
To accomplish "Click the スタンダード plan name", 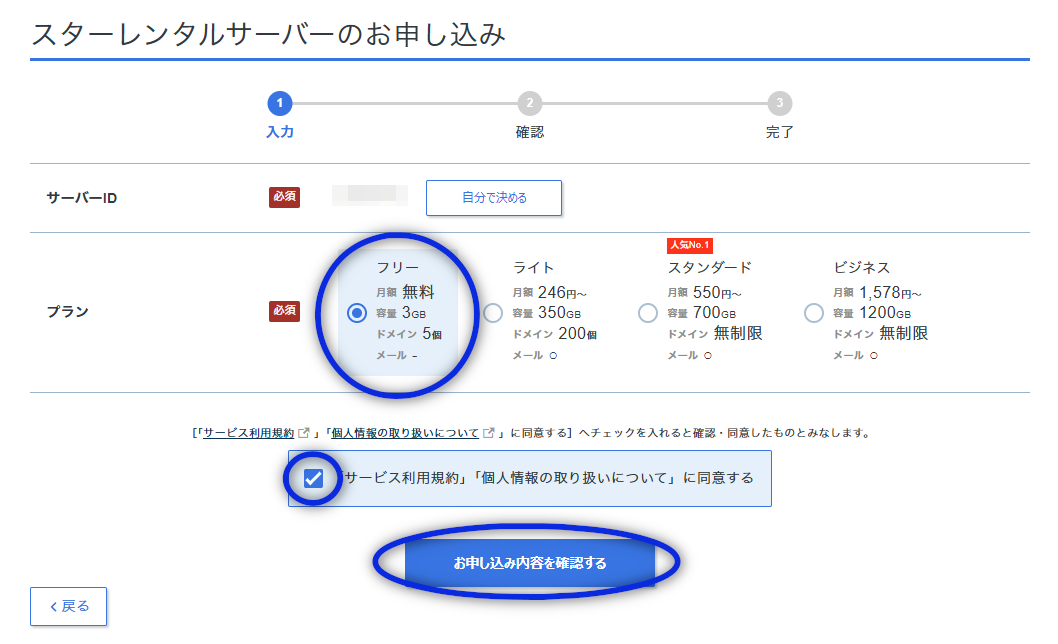I will pos(709,267).
